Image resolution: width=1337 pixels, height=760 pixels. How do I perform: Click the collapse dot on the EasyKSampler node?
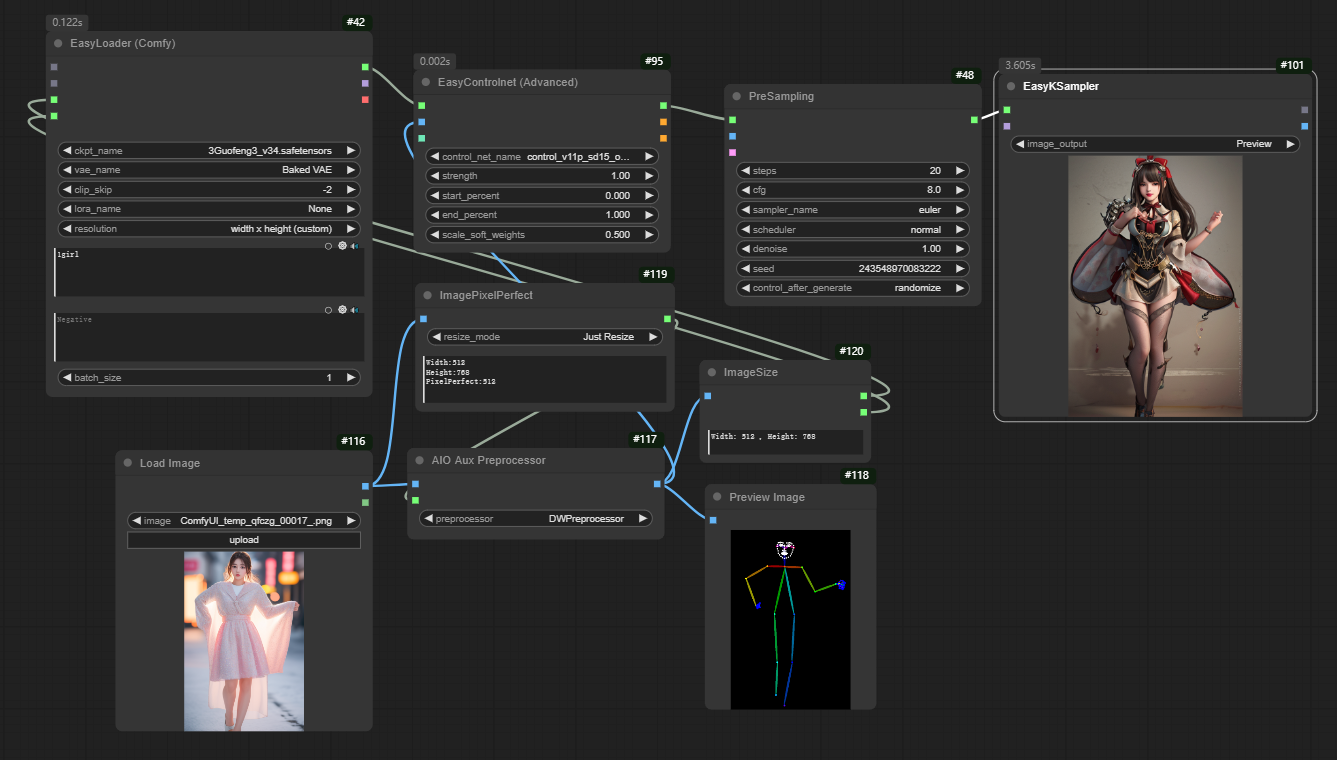click(1011, 86)
